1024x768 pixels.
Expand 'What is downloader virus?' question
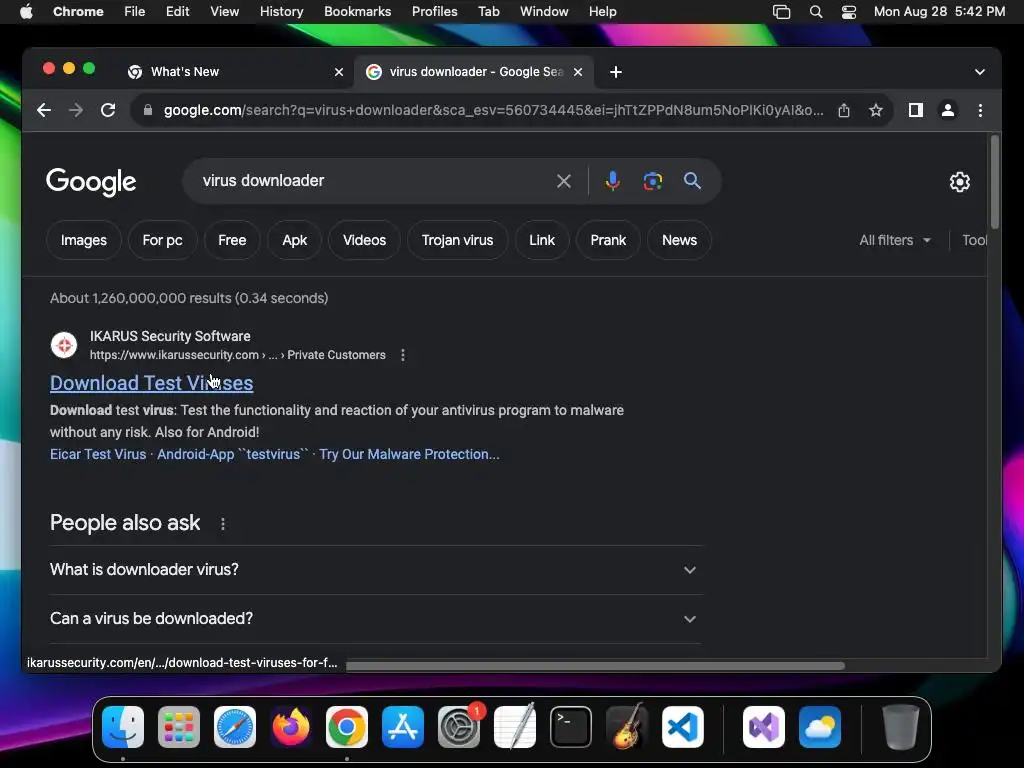click(x=376, y=569)
